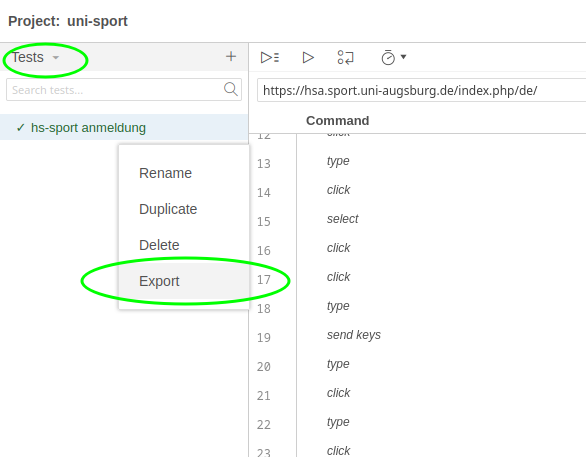
Task: Click the search magnifier icon
Action: [231, 89]
